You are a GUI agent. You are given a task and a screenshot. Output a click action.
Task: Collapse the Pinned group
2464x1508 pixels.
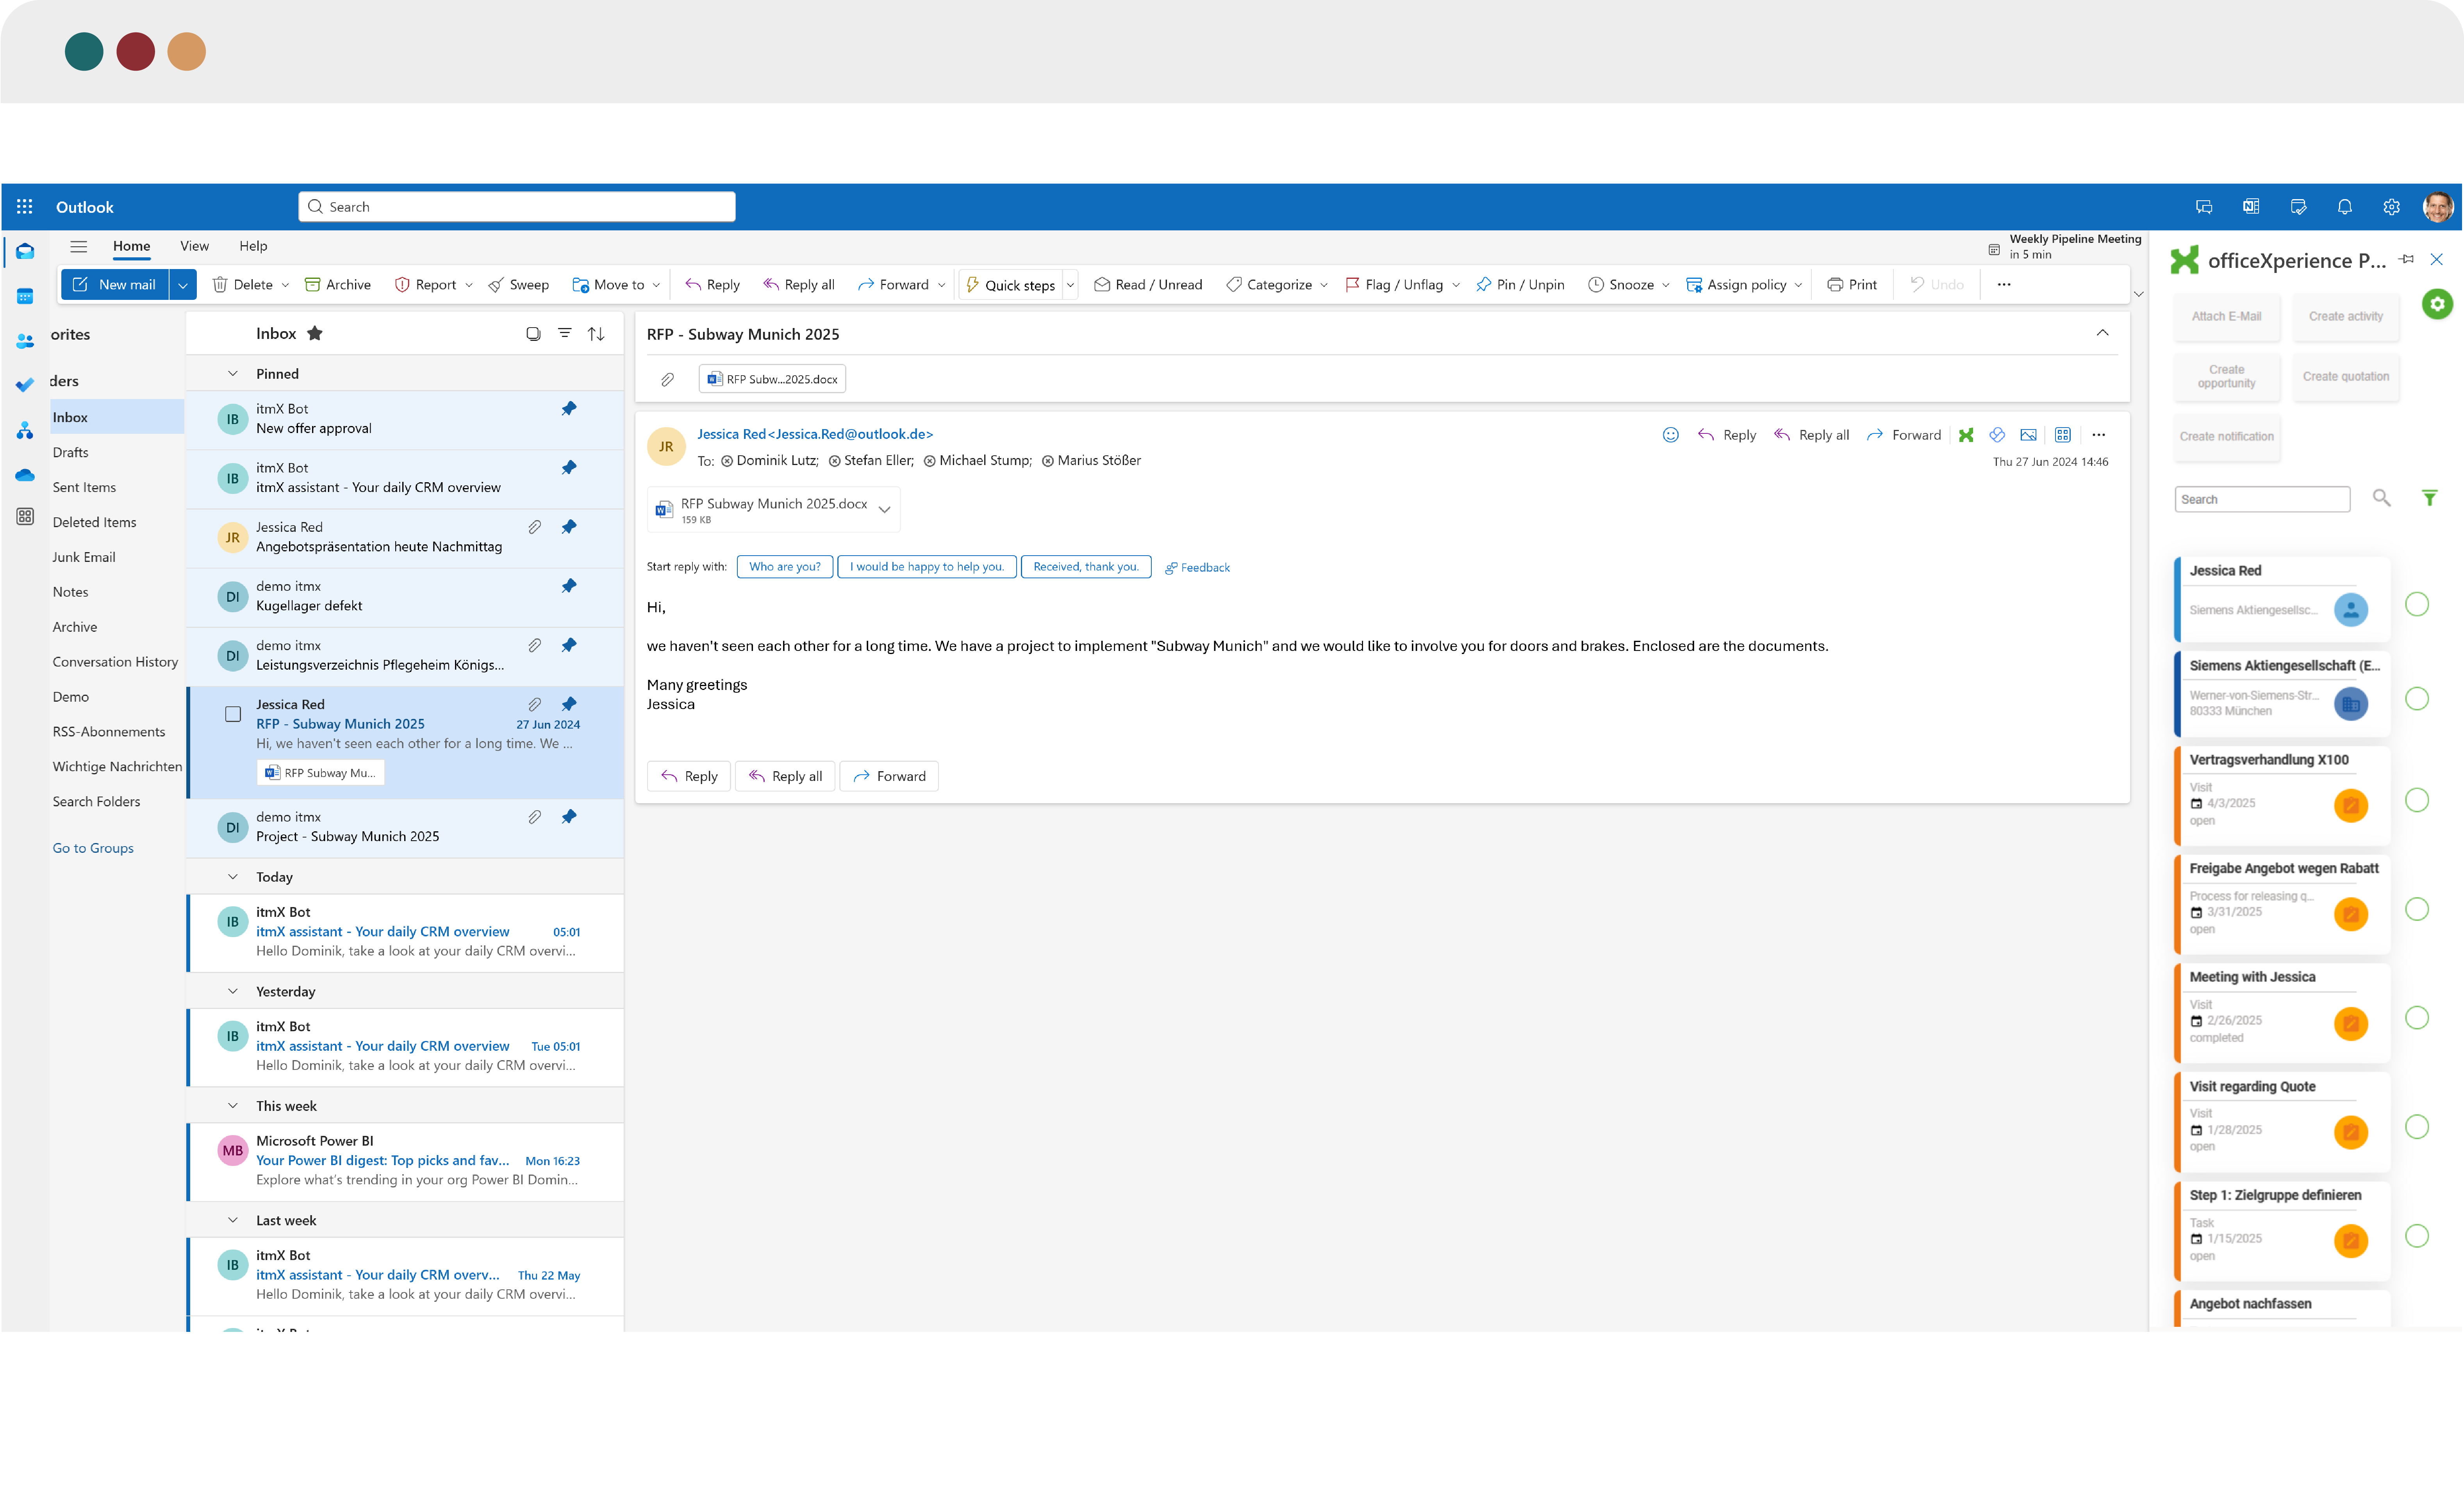point(233,374)
